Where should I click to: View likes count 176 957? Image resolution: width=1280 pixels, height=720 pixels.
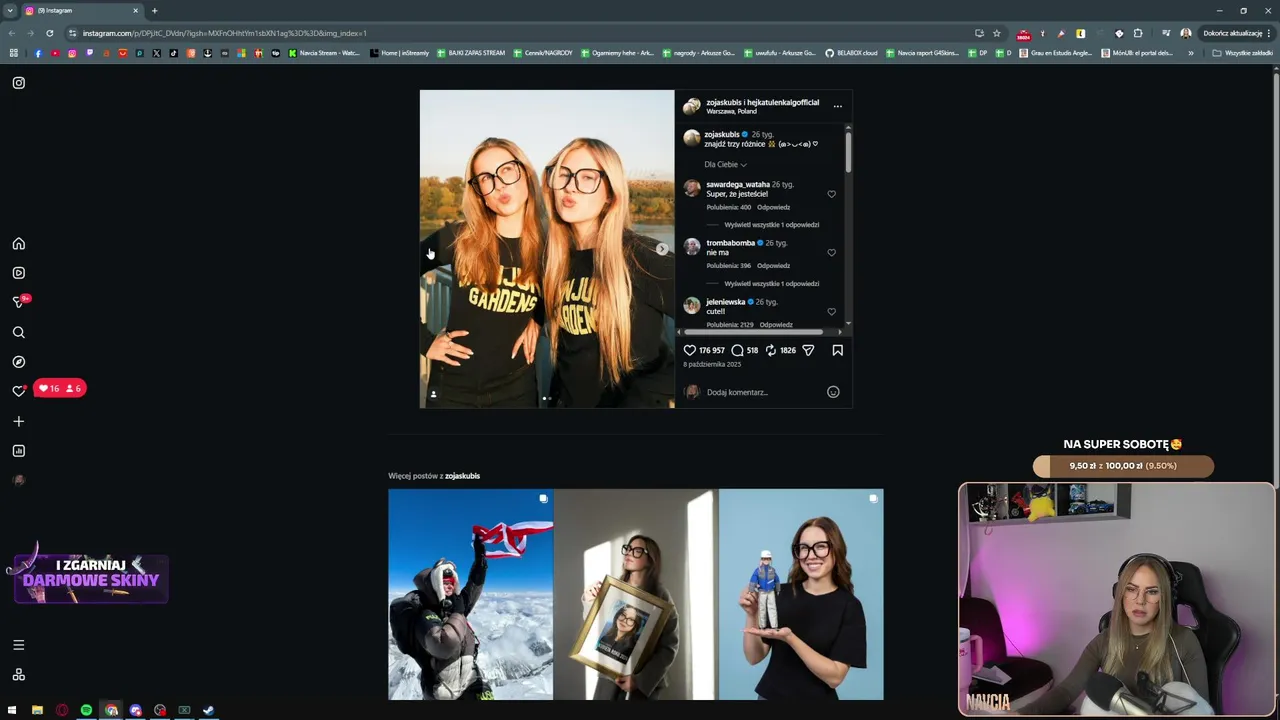712,351
